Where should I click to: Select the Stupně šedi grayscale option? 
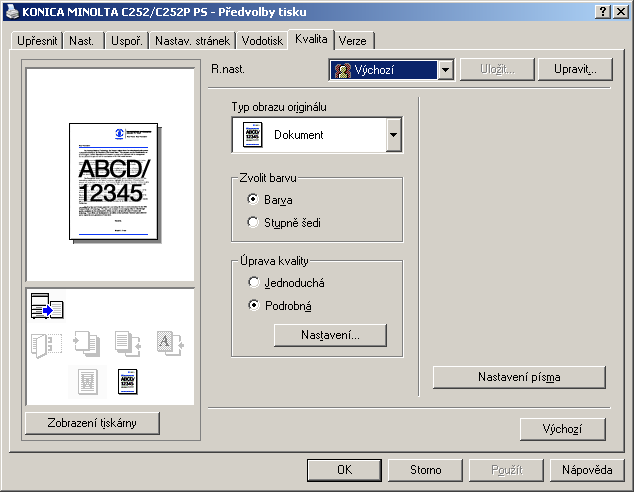(284, 222)
